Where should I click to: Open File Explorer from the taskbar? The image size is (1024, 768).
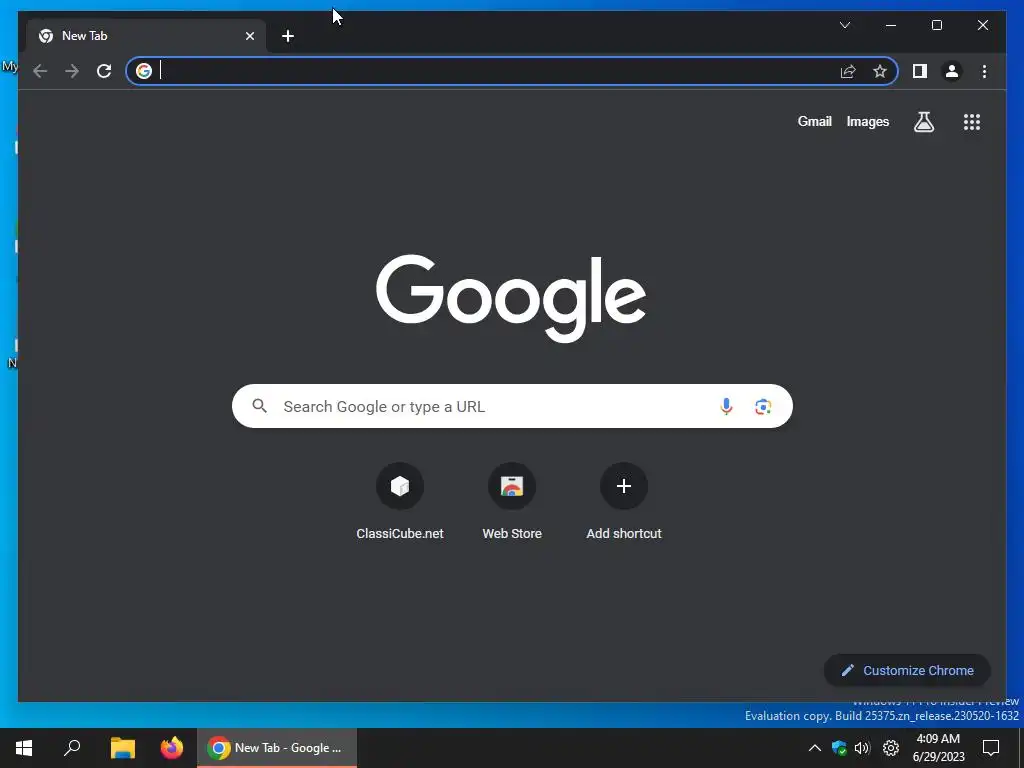click(122, 748)
